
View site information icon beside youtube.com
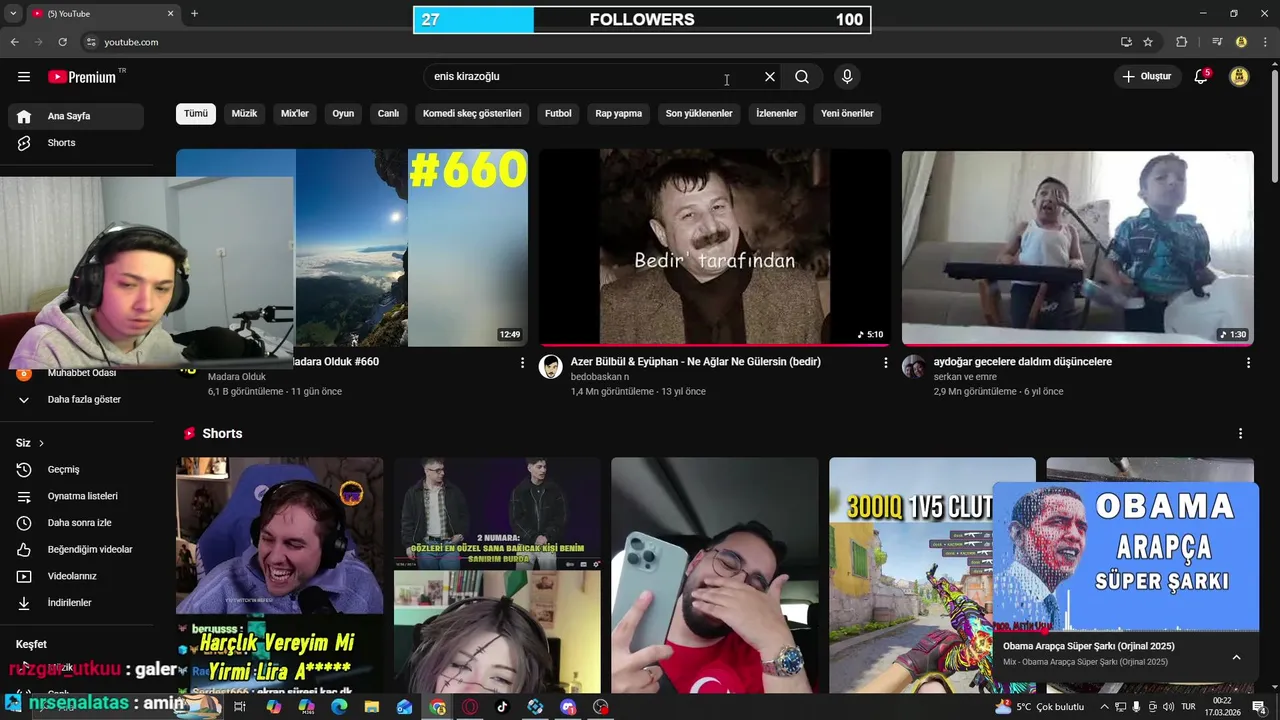pyautogui.click(x=91, y=42)
